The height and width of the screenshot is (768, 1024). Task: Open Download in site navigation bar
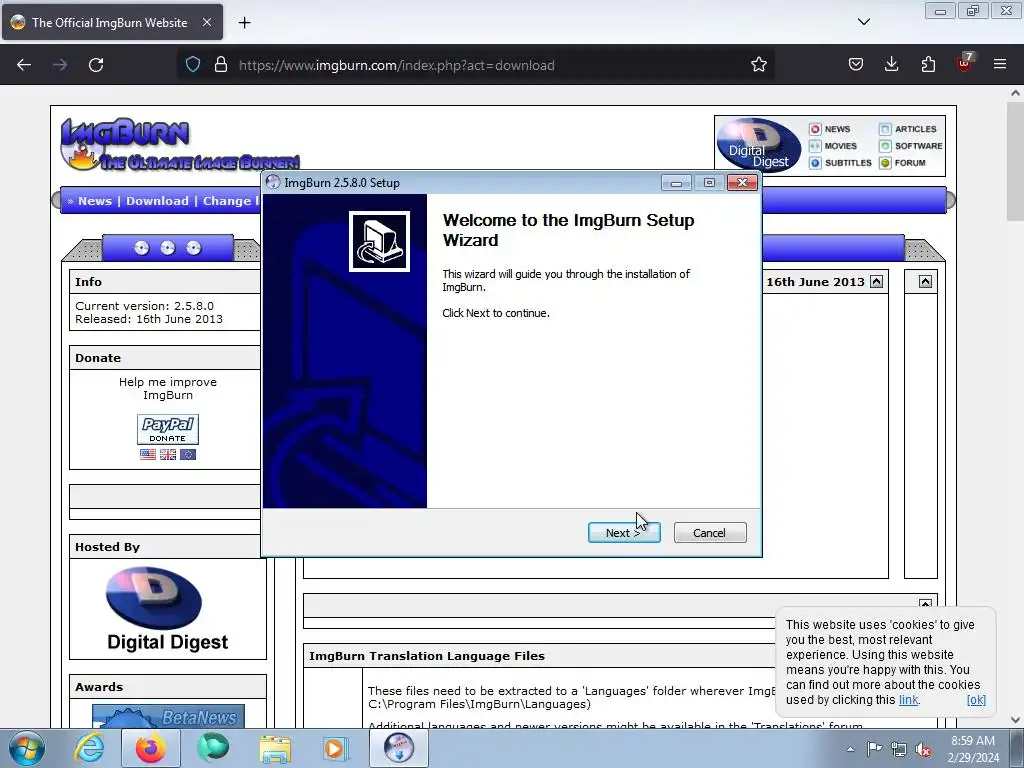click(x=157, y=201)
